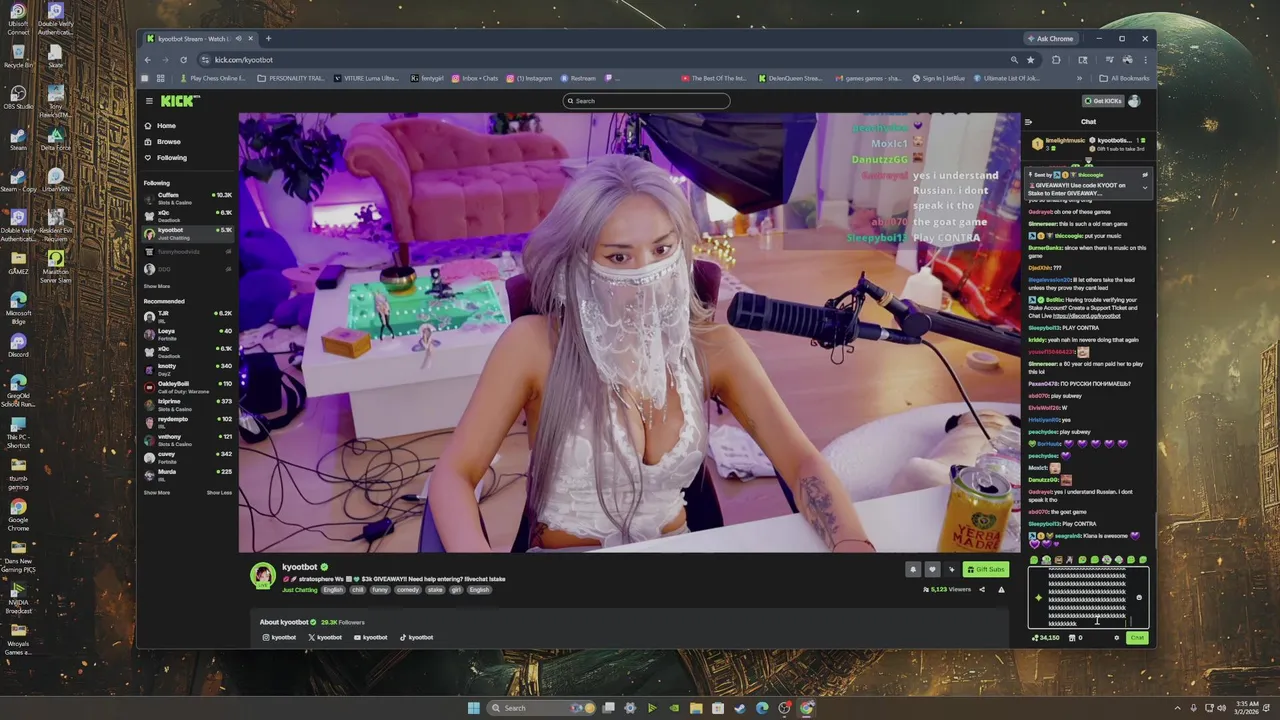Open the Kick hamburger menu
The image size is (1280, 720).
coord(149,101)
